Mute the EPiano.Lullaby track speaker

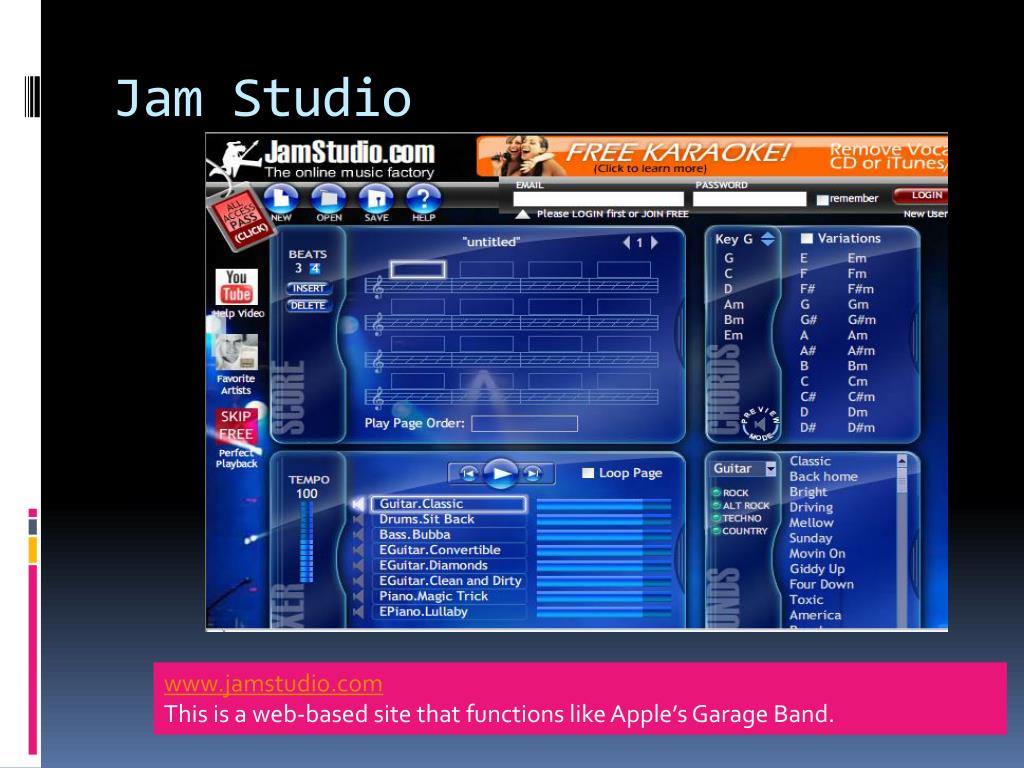(359, 612)
